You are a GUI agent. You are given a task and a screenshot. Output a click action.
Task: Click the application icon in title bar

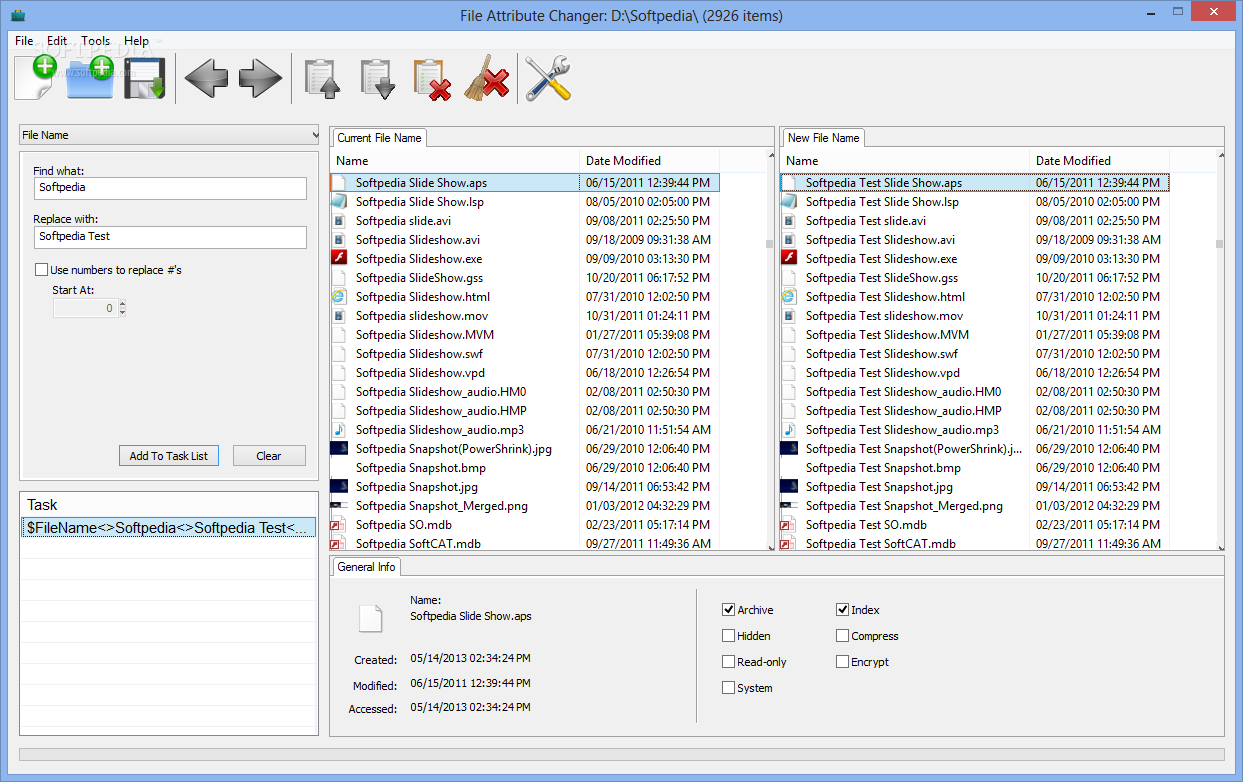(x=18, y=15)
